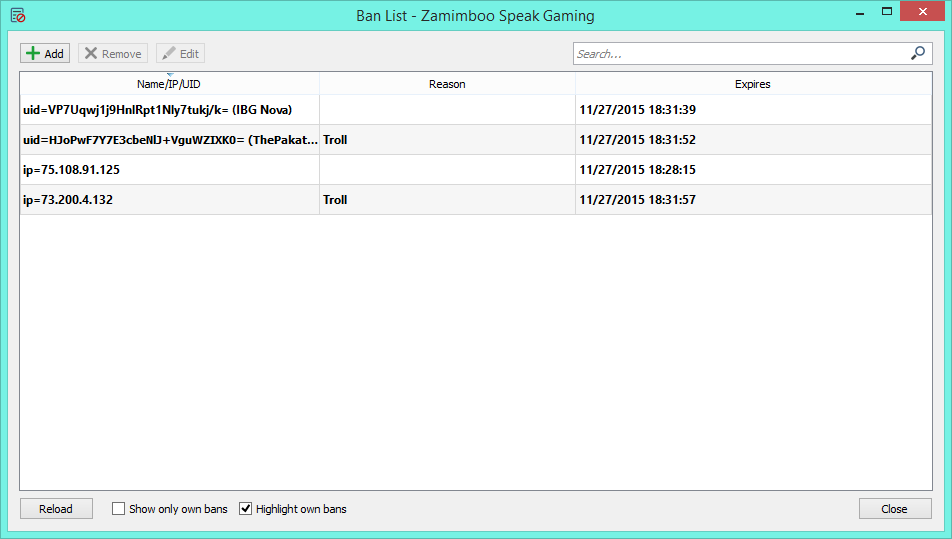Image resolution: width=952 pixels, height=539 pixels.
Task: Click expiry 11/27/2015 18:28:15
Action: pos(638,169)
